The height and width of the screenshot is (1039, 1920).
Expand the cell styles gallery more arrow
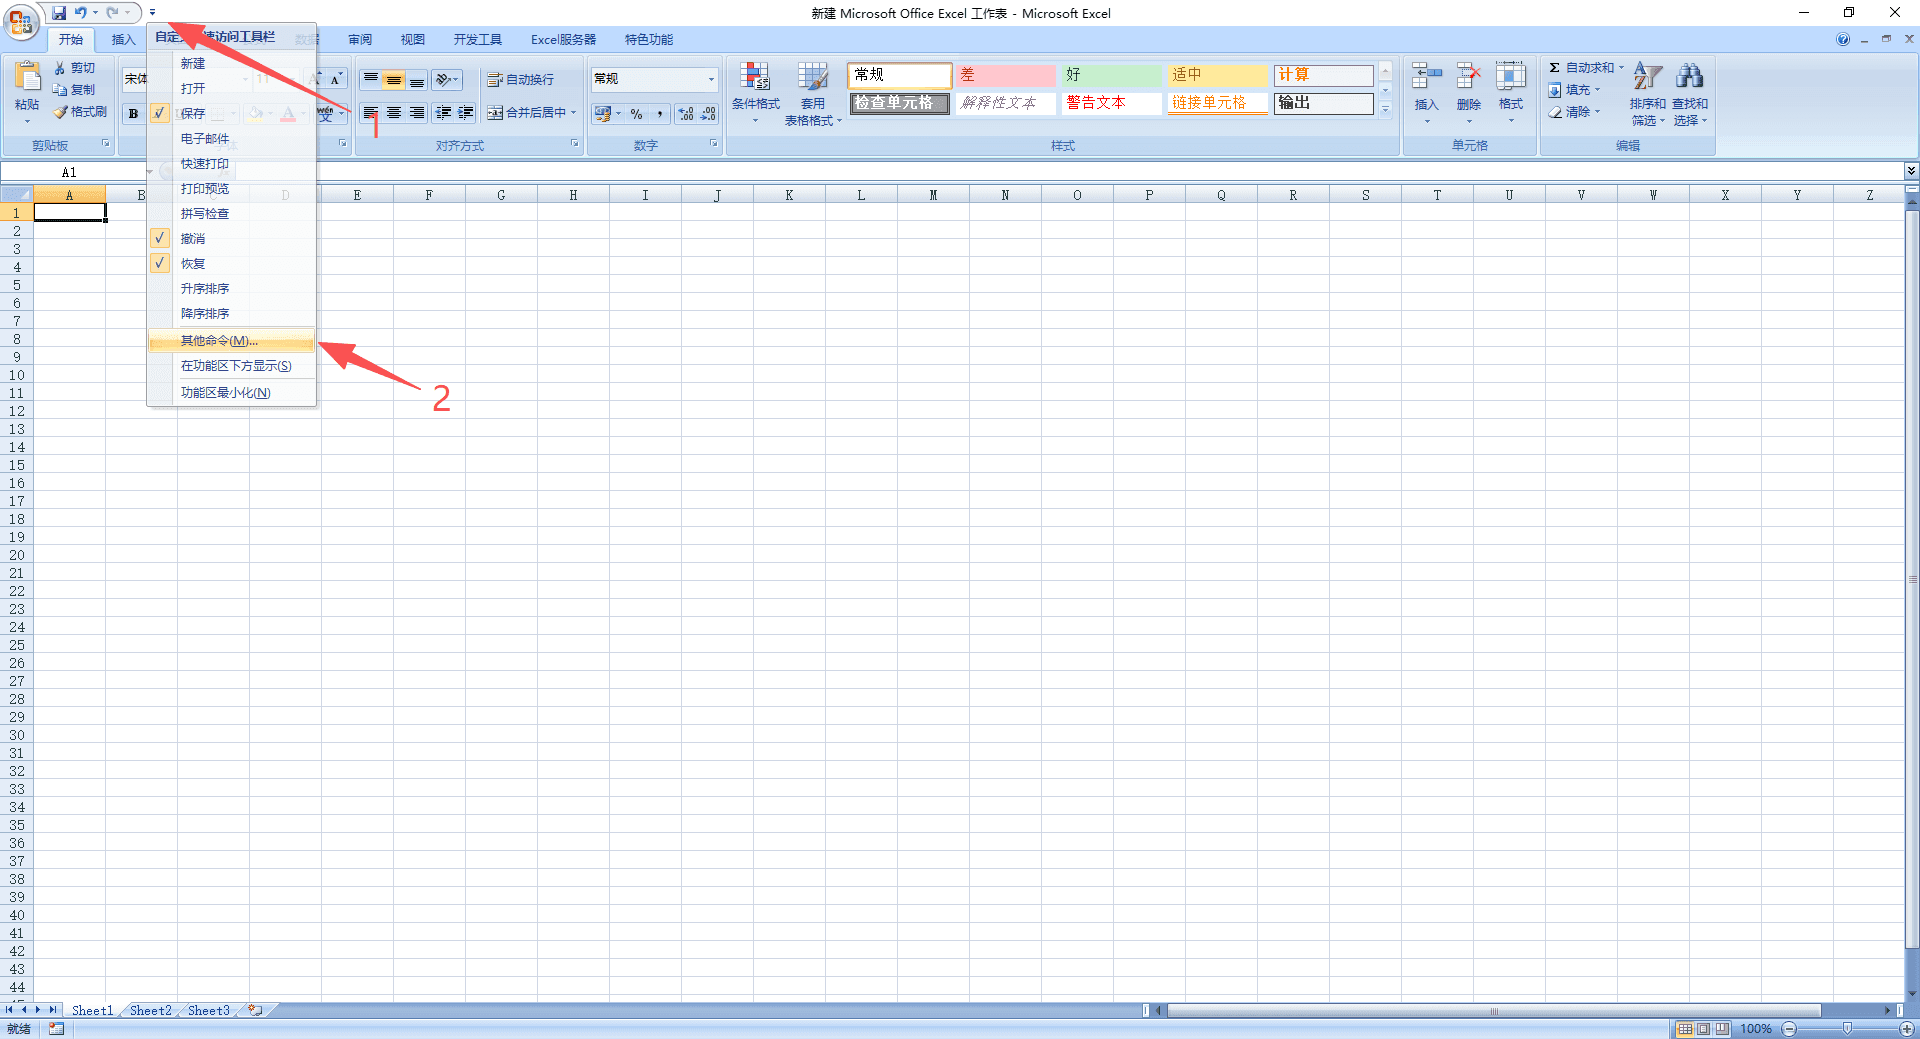click(1385, 110)
